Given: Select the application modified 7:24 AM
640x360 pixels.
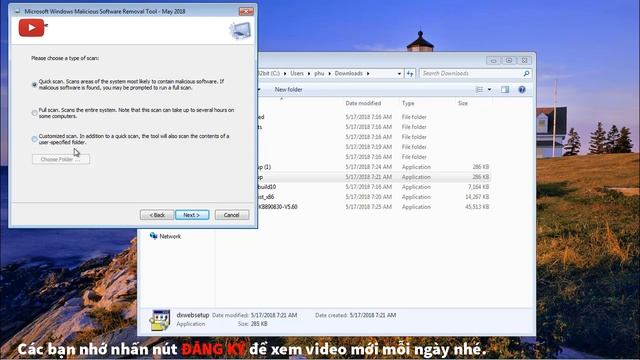Looking at the screenshot, I should (373, 167).
